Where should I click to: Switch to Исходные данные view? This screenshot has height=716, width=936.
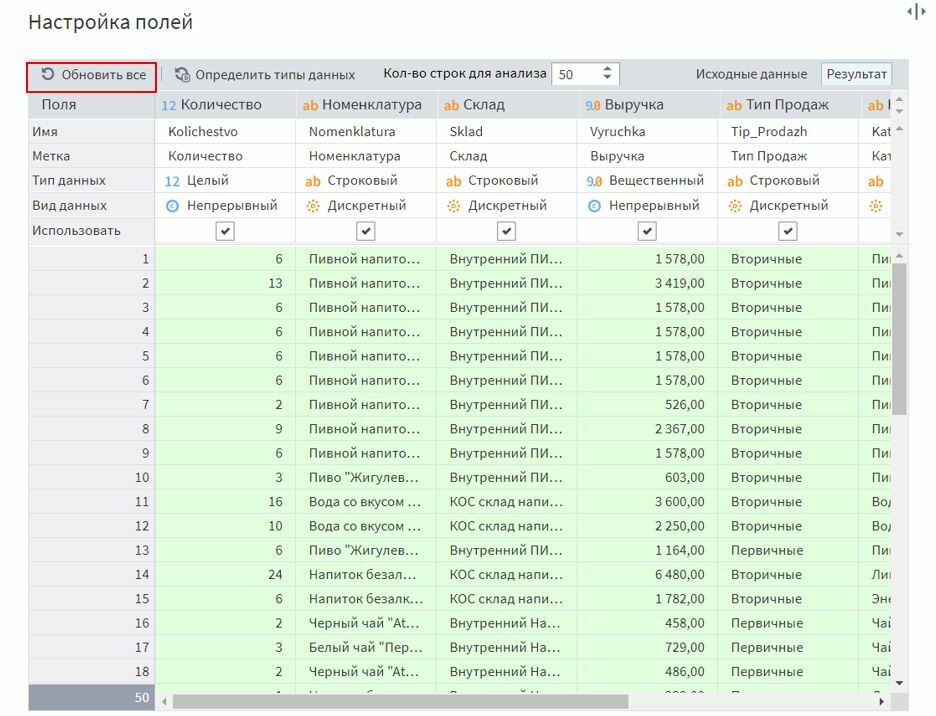[x=751, y=74]
